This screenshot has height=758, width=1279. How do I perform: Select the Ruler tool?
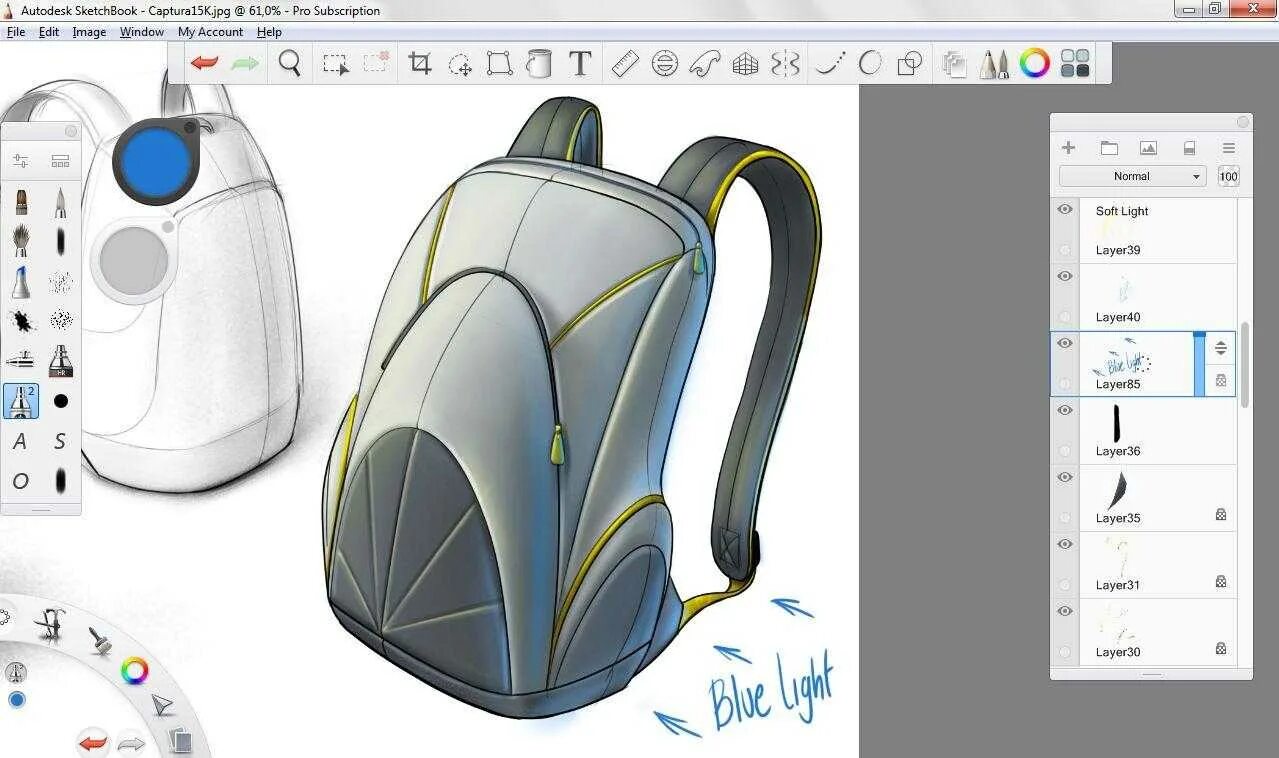click(625, 64)
